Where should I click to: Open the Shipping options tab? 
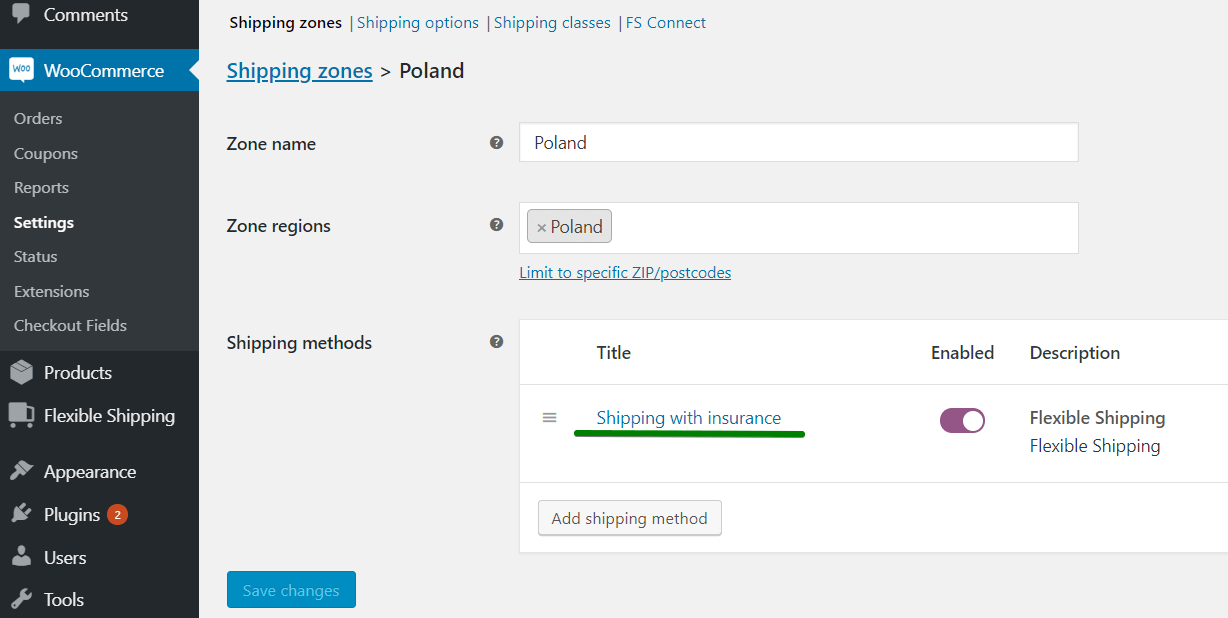click(417, 22)
